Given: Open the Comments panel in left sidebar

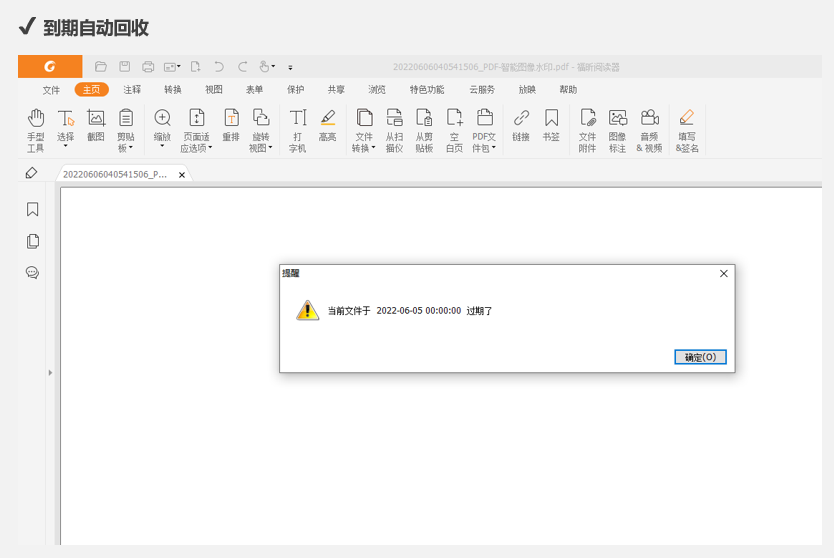Looking at the screenshot, I should tap(33, 273).
